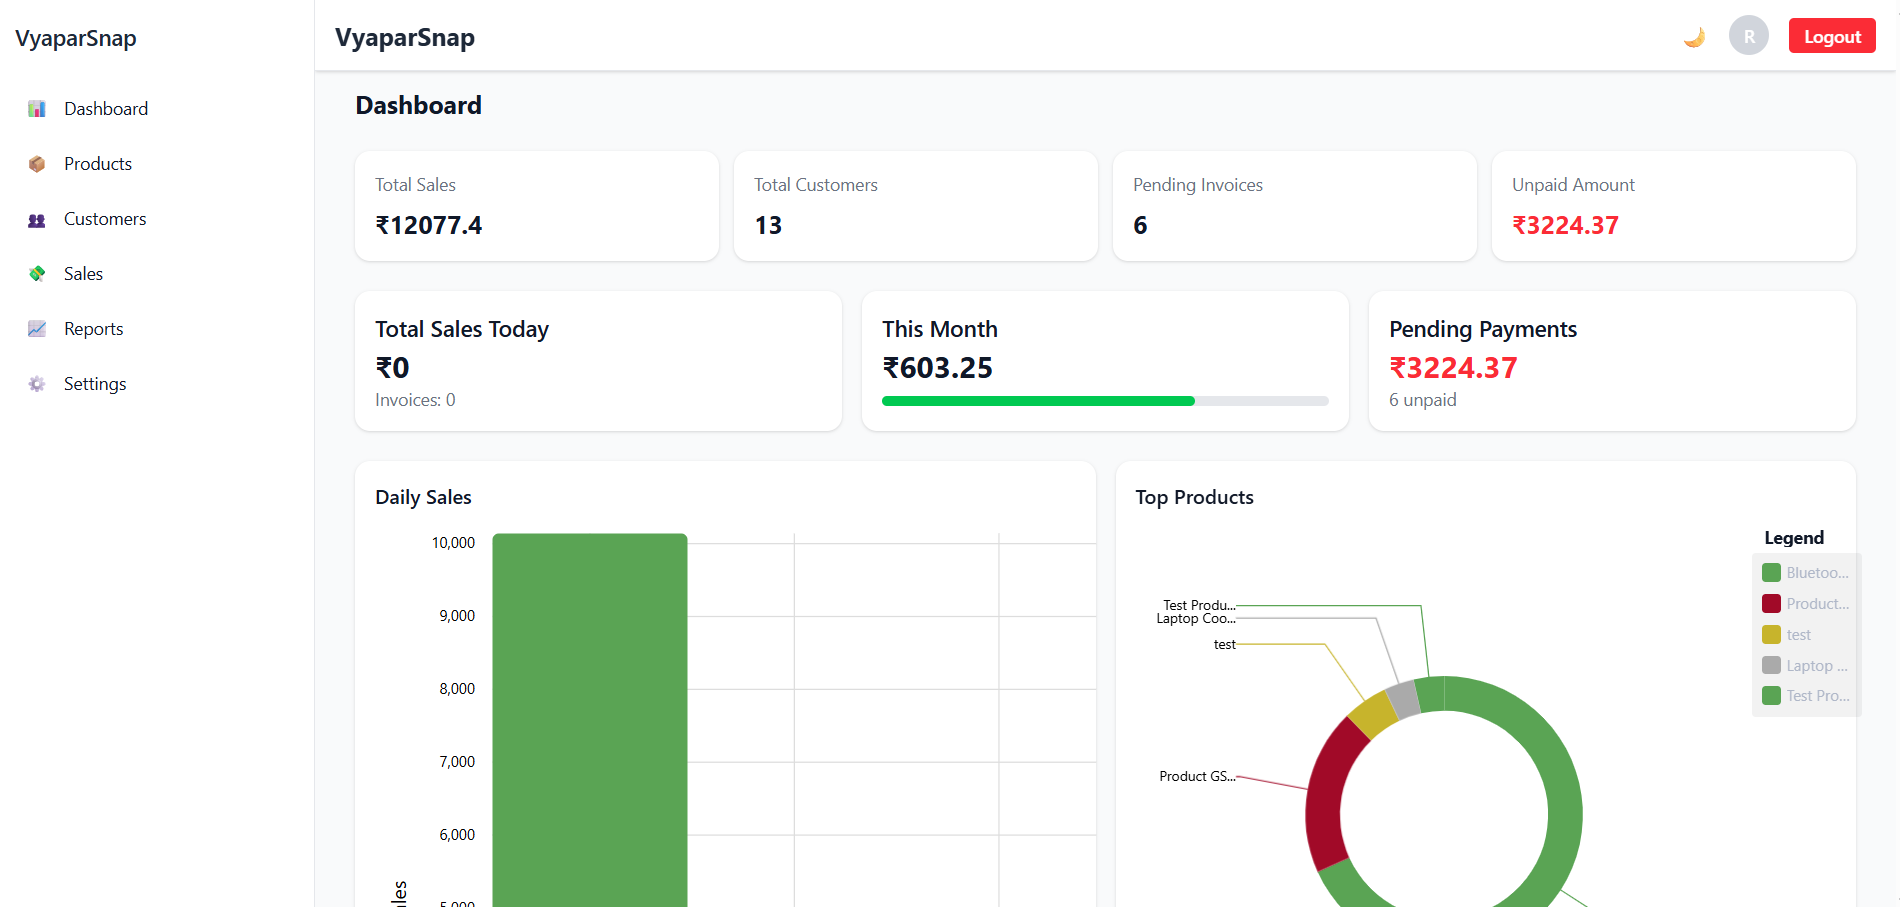Click the Reports line chart icon
Screen dimensions: 1900x907
(x=37, y=329)
